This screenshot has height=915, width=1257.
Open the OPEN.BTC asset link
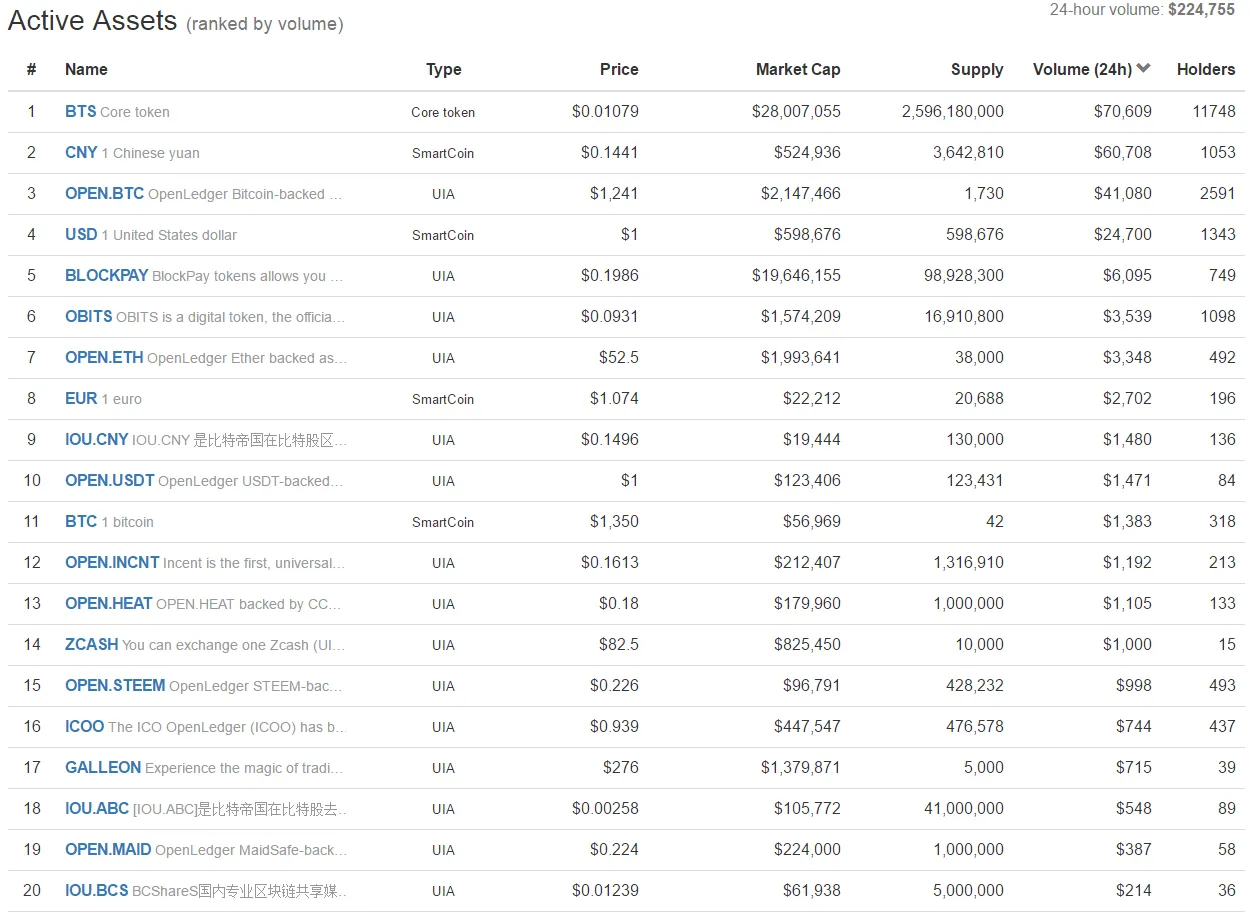104,194
